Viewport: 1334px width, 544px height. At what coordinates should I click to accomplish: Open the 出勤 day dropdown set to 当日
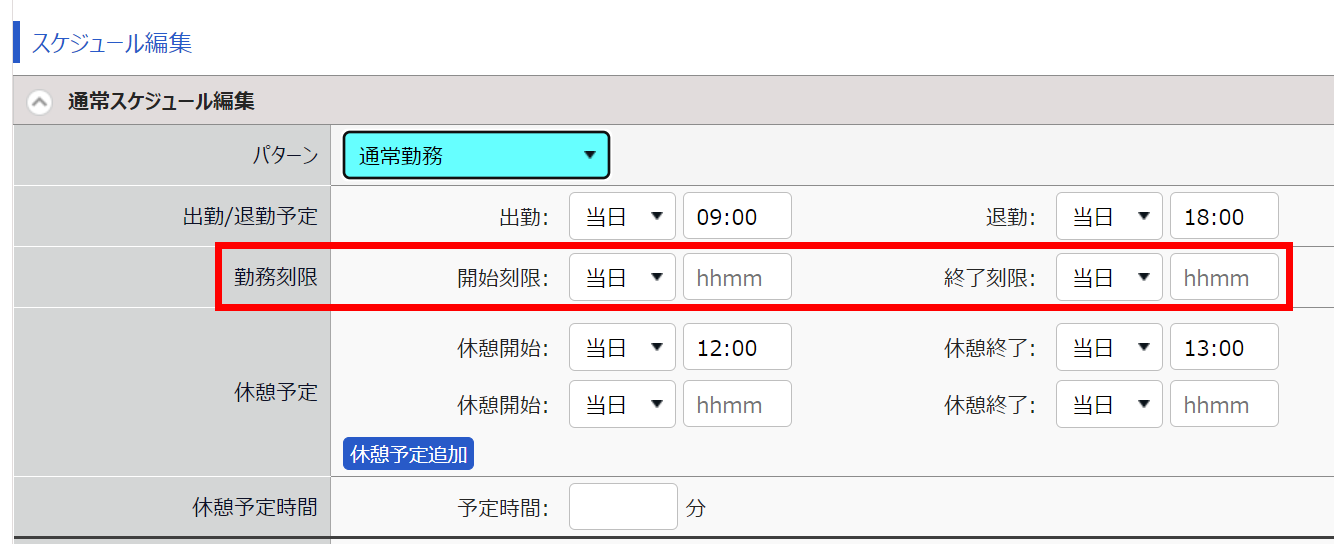click(623, 216)
